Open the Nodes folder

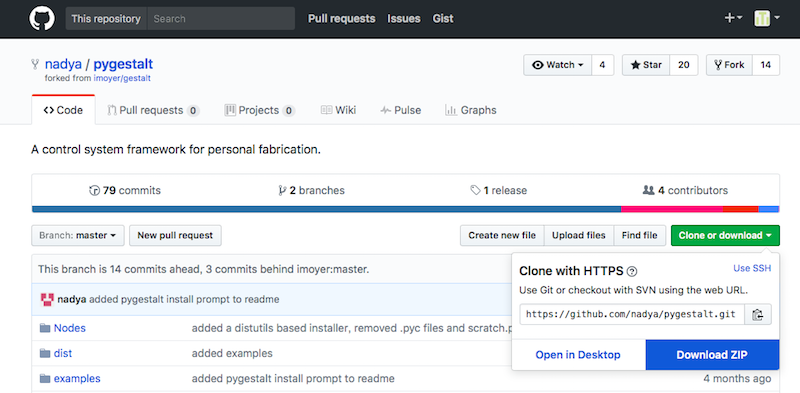tap(70, 328)
